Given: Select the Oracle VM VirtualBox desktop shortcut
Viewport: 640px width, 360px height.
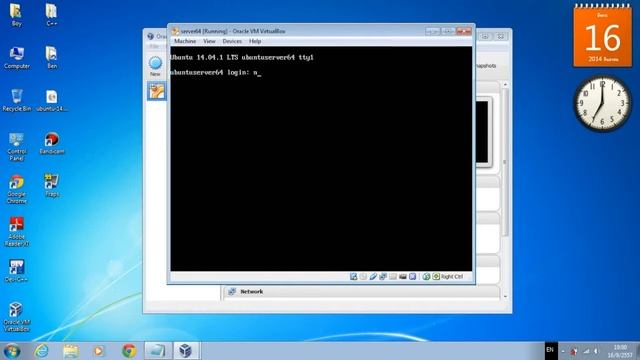Looking at the screenshot, I should (x=16, y=317).
